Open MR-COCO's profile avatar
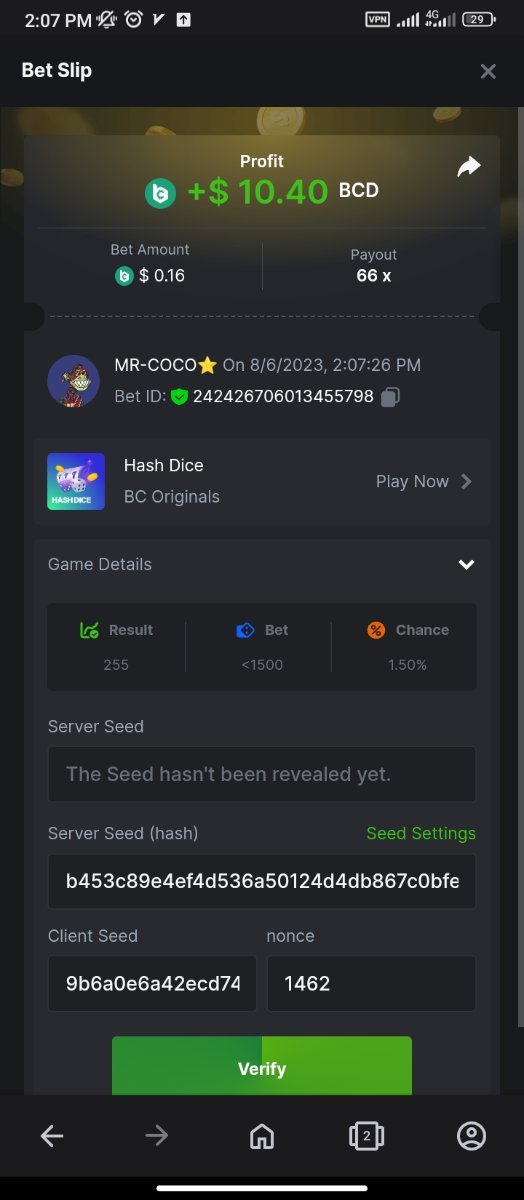Image resolution: width=524 pixels, height=1200 pixels. click(73, 381)
